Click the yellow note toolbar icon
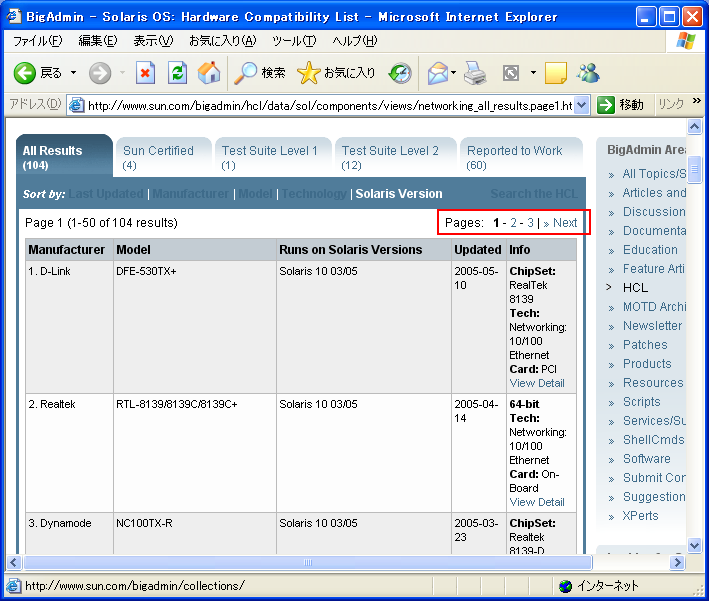Screen dimensions: 709x601 pos(556,73)
